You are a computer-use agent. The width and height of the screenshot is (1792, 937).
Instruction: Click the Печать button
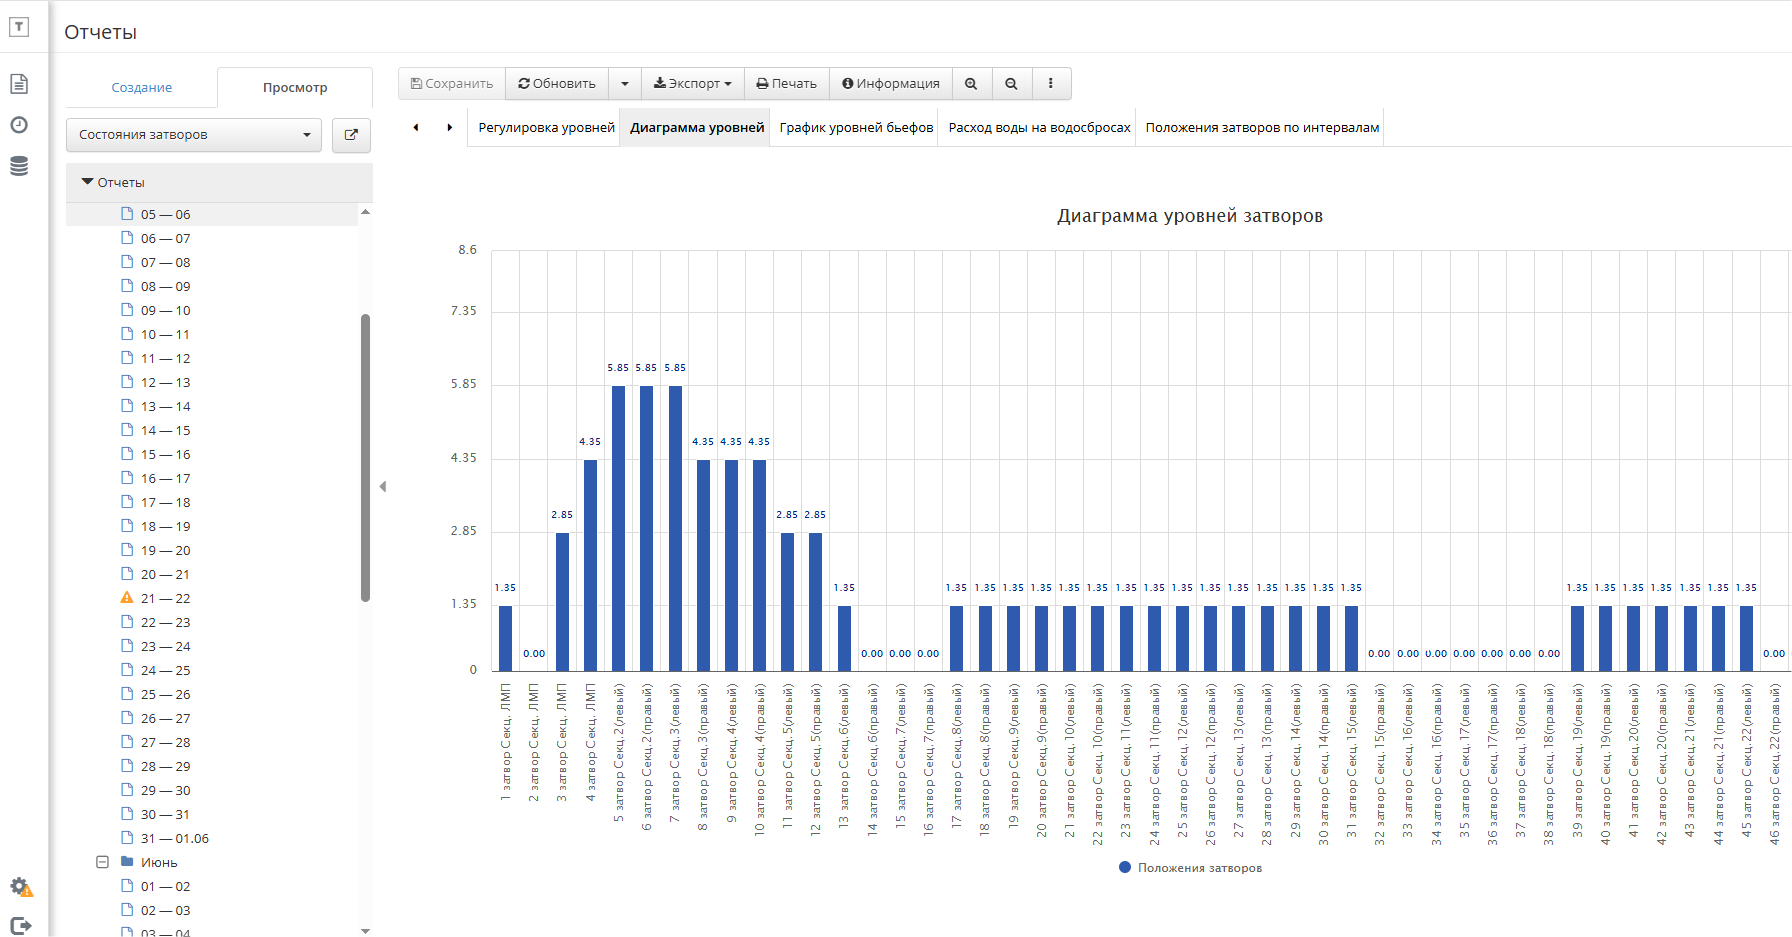click(x=787, y=84)
